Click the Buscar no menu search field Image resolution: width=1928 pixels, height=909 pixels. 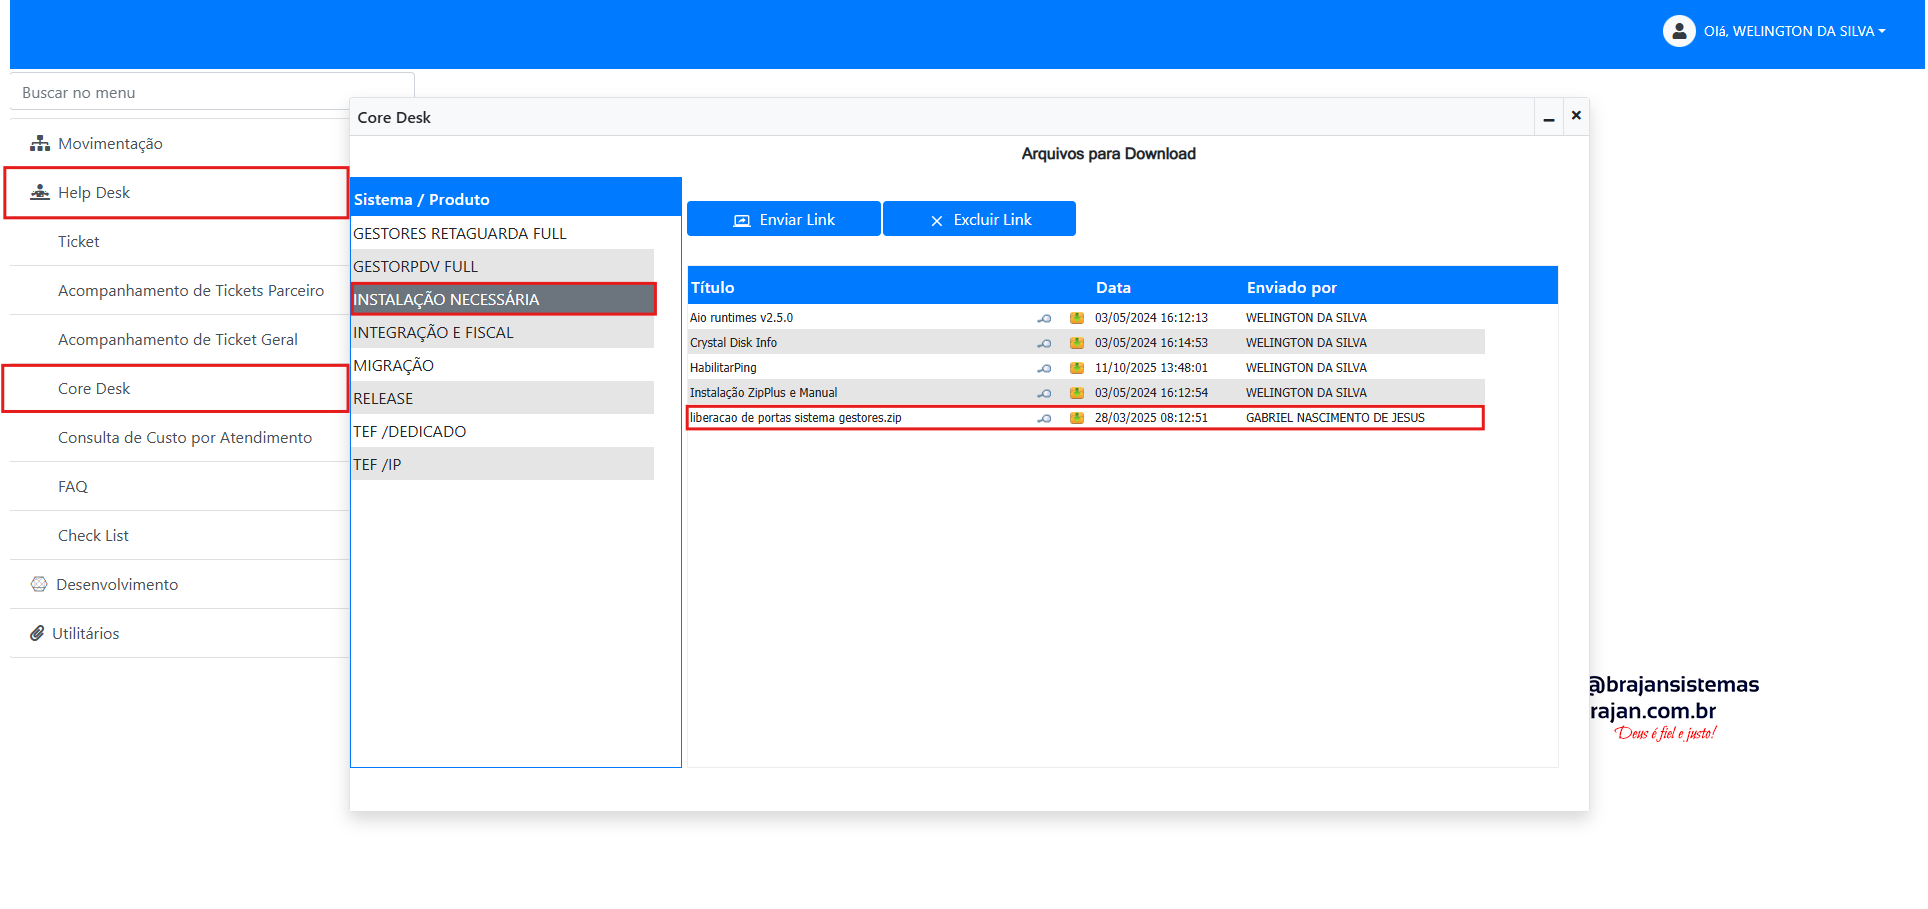tap(212, 92)
